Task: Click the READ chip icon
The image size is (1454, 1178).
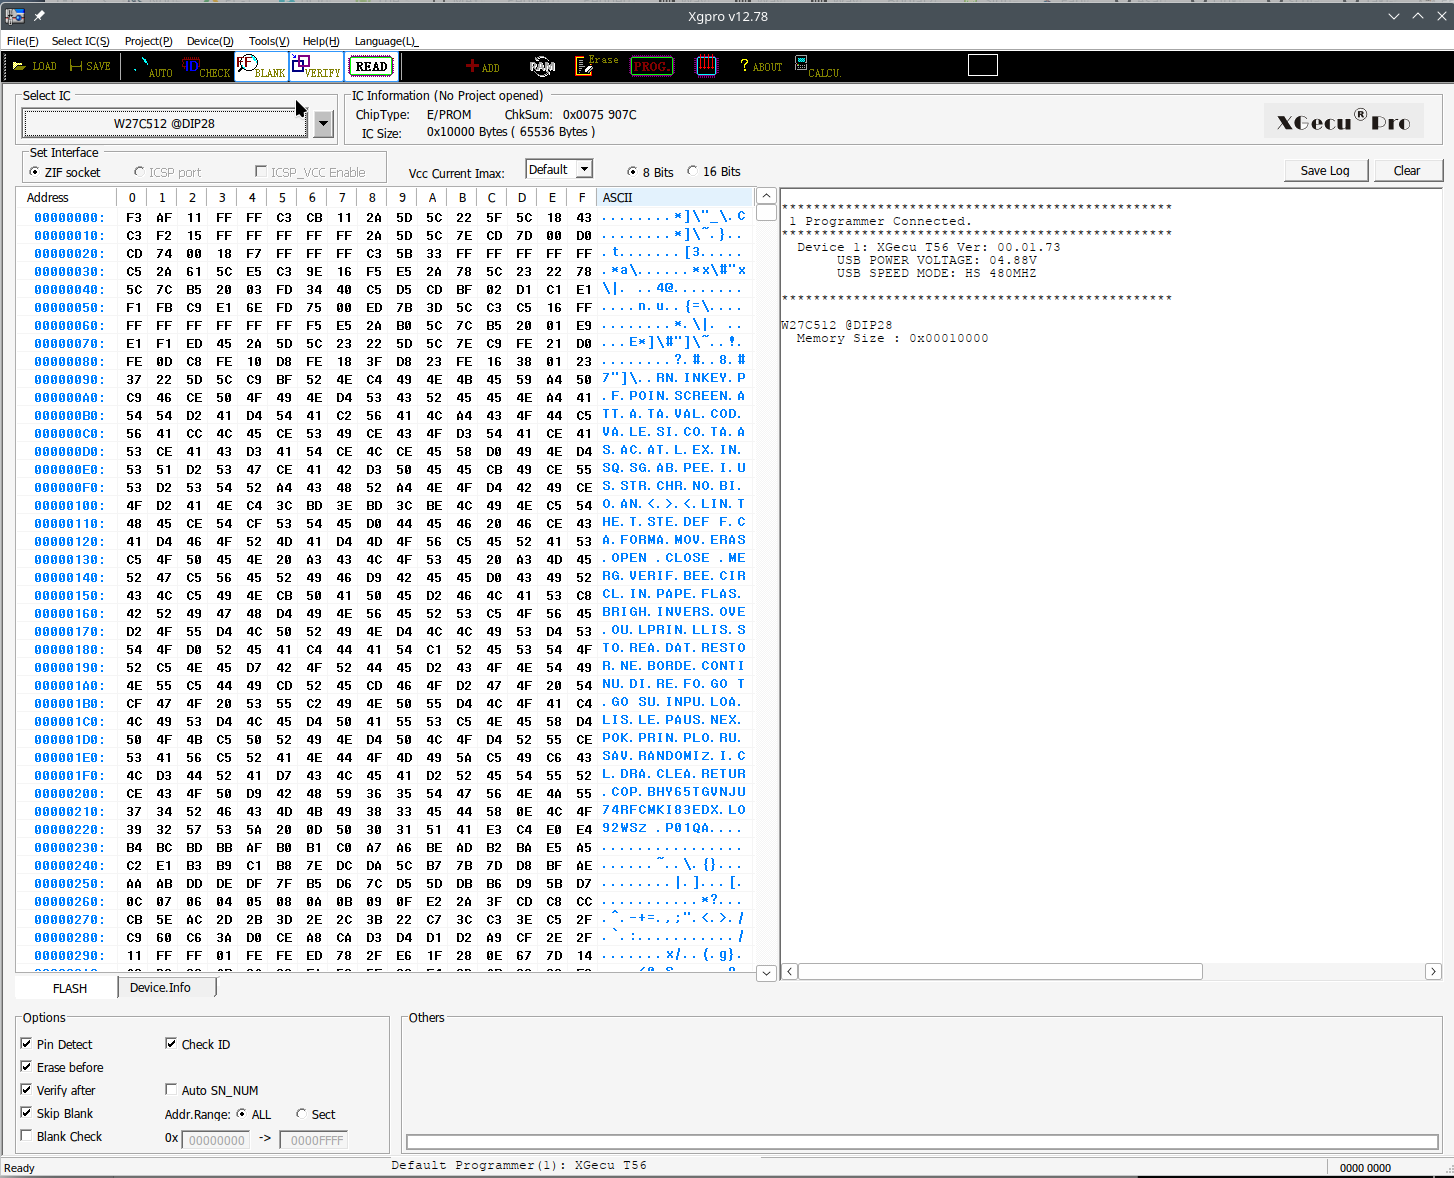Action: tap(370, 66)
